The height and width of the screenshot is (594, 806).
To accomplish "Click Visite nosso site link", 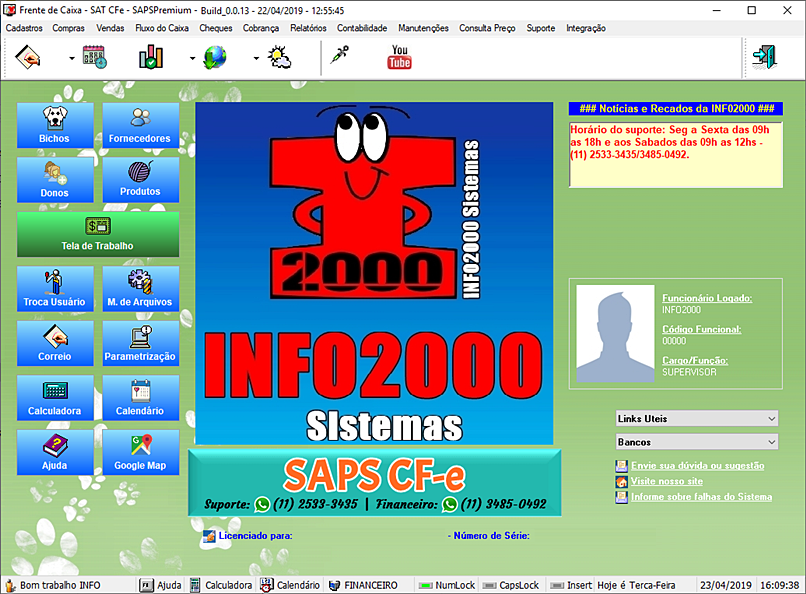I will 667,481.
